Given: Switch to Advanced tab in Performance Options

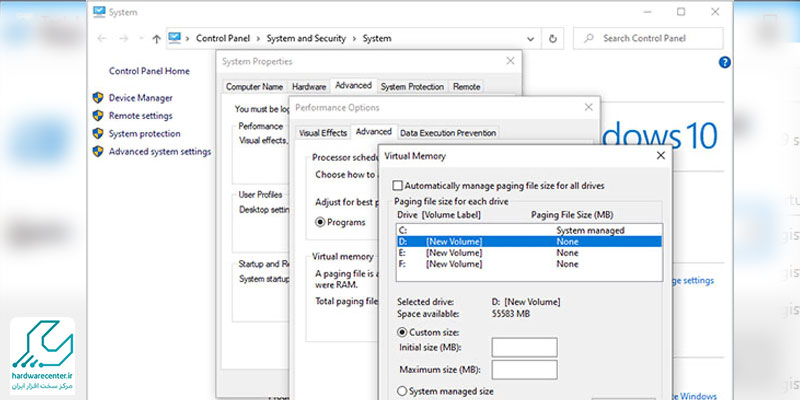Looking at the screenshot, I should click(x=373, y=132).
